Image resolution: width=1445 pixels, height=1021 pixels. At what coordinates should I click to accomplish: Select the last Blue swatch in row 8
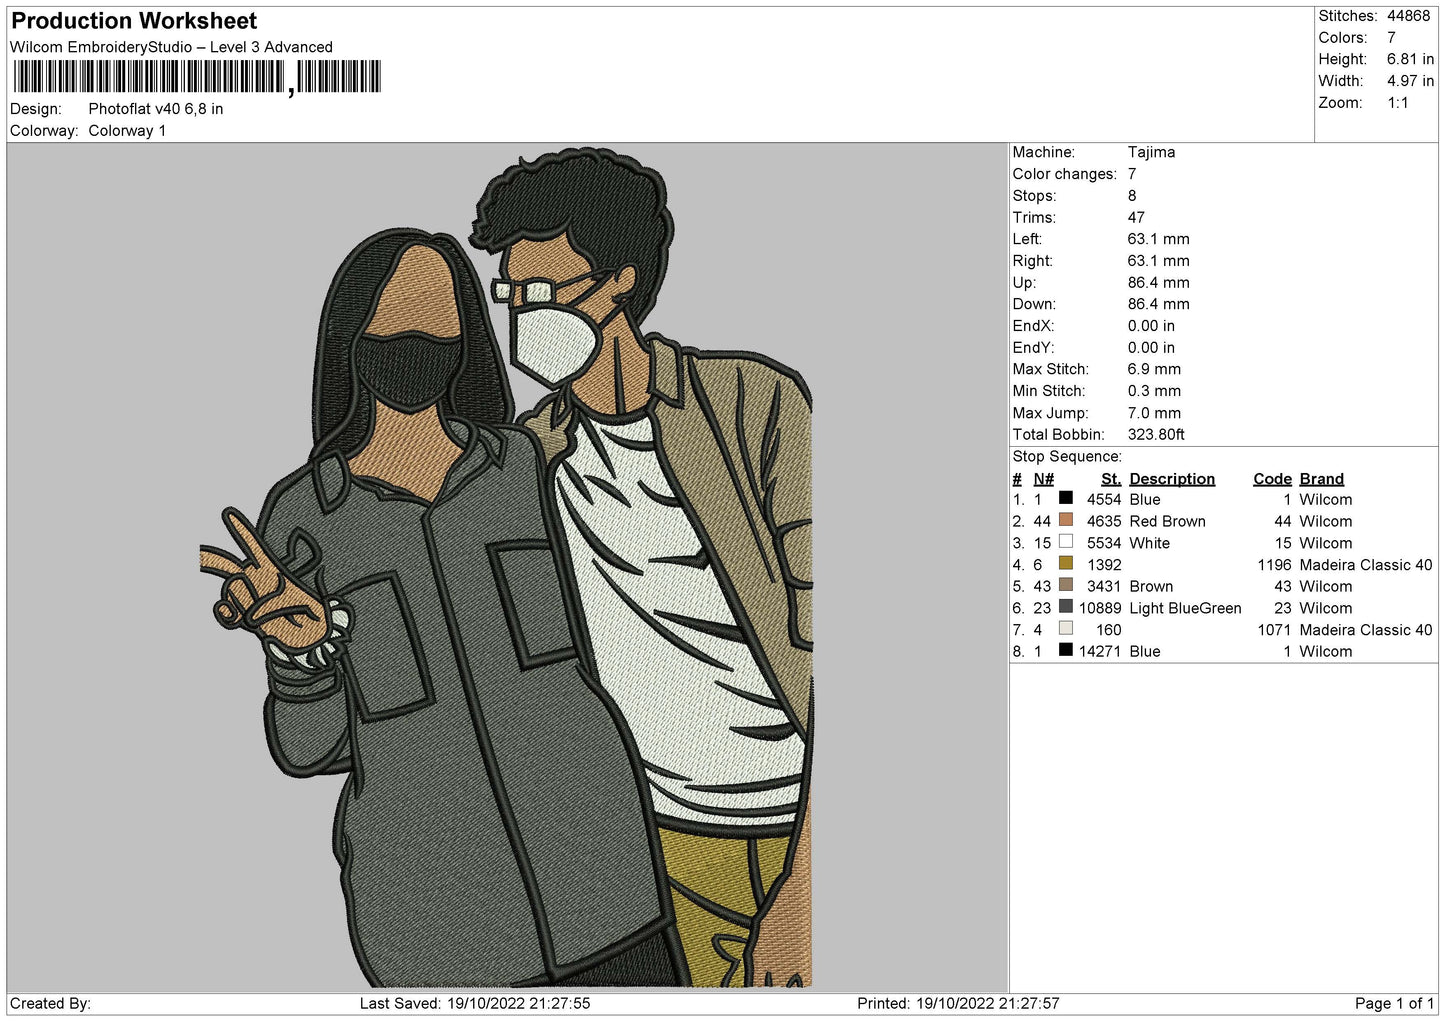click(x=1066, y=650)
